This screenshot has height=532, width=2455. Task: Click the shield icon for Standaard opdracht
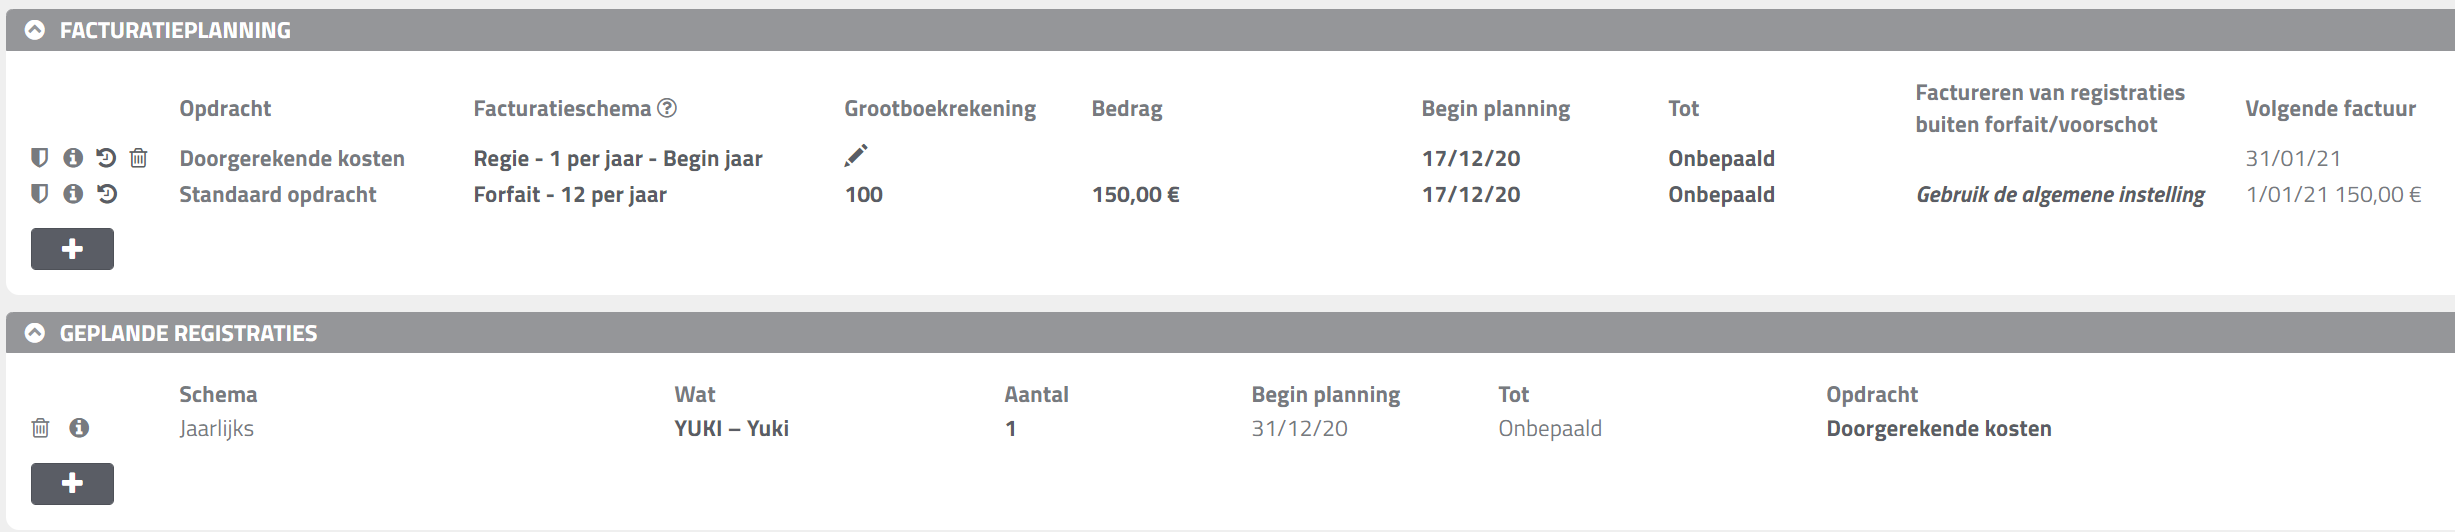pos(39,194)
